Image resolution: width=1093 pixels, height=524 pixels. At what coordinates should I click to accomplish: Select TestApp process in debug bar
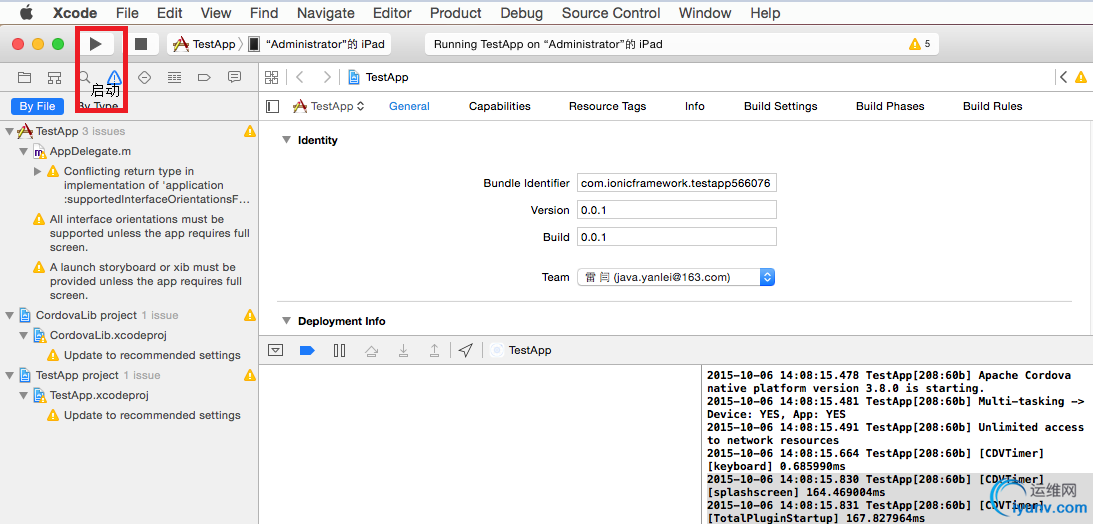click(521, 350)
